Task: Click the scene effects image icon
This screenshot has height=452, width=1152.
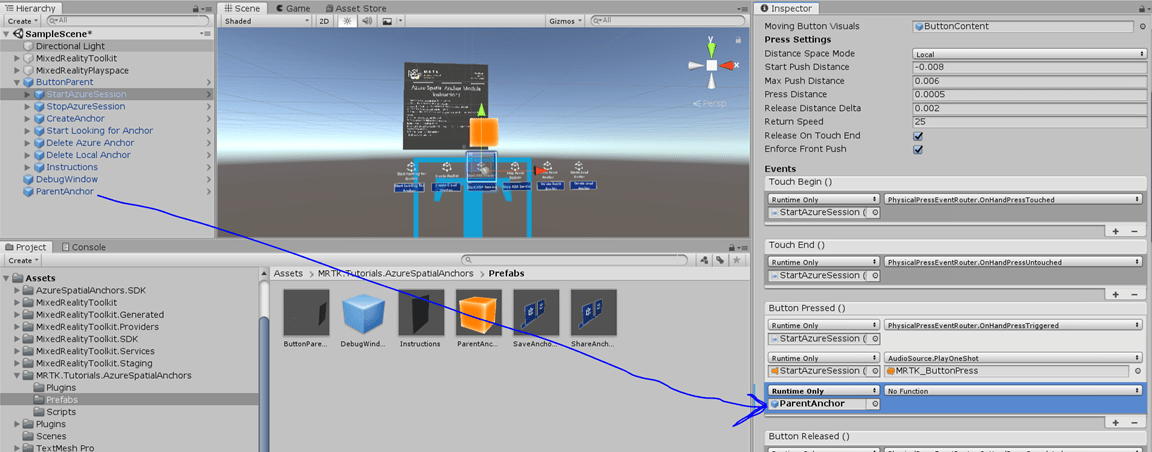Action: pyautogui.click(x=386, y=20)
